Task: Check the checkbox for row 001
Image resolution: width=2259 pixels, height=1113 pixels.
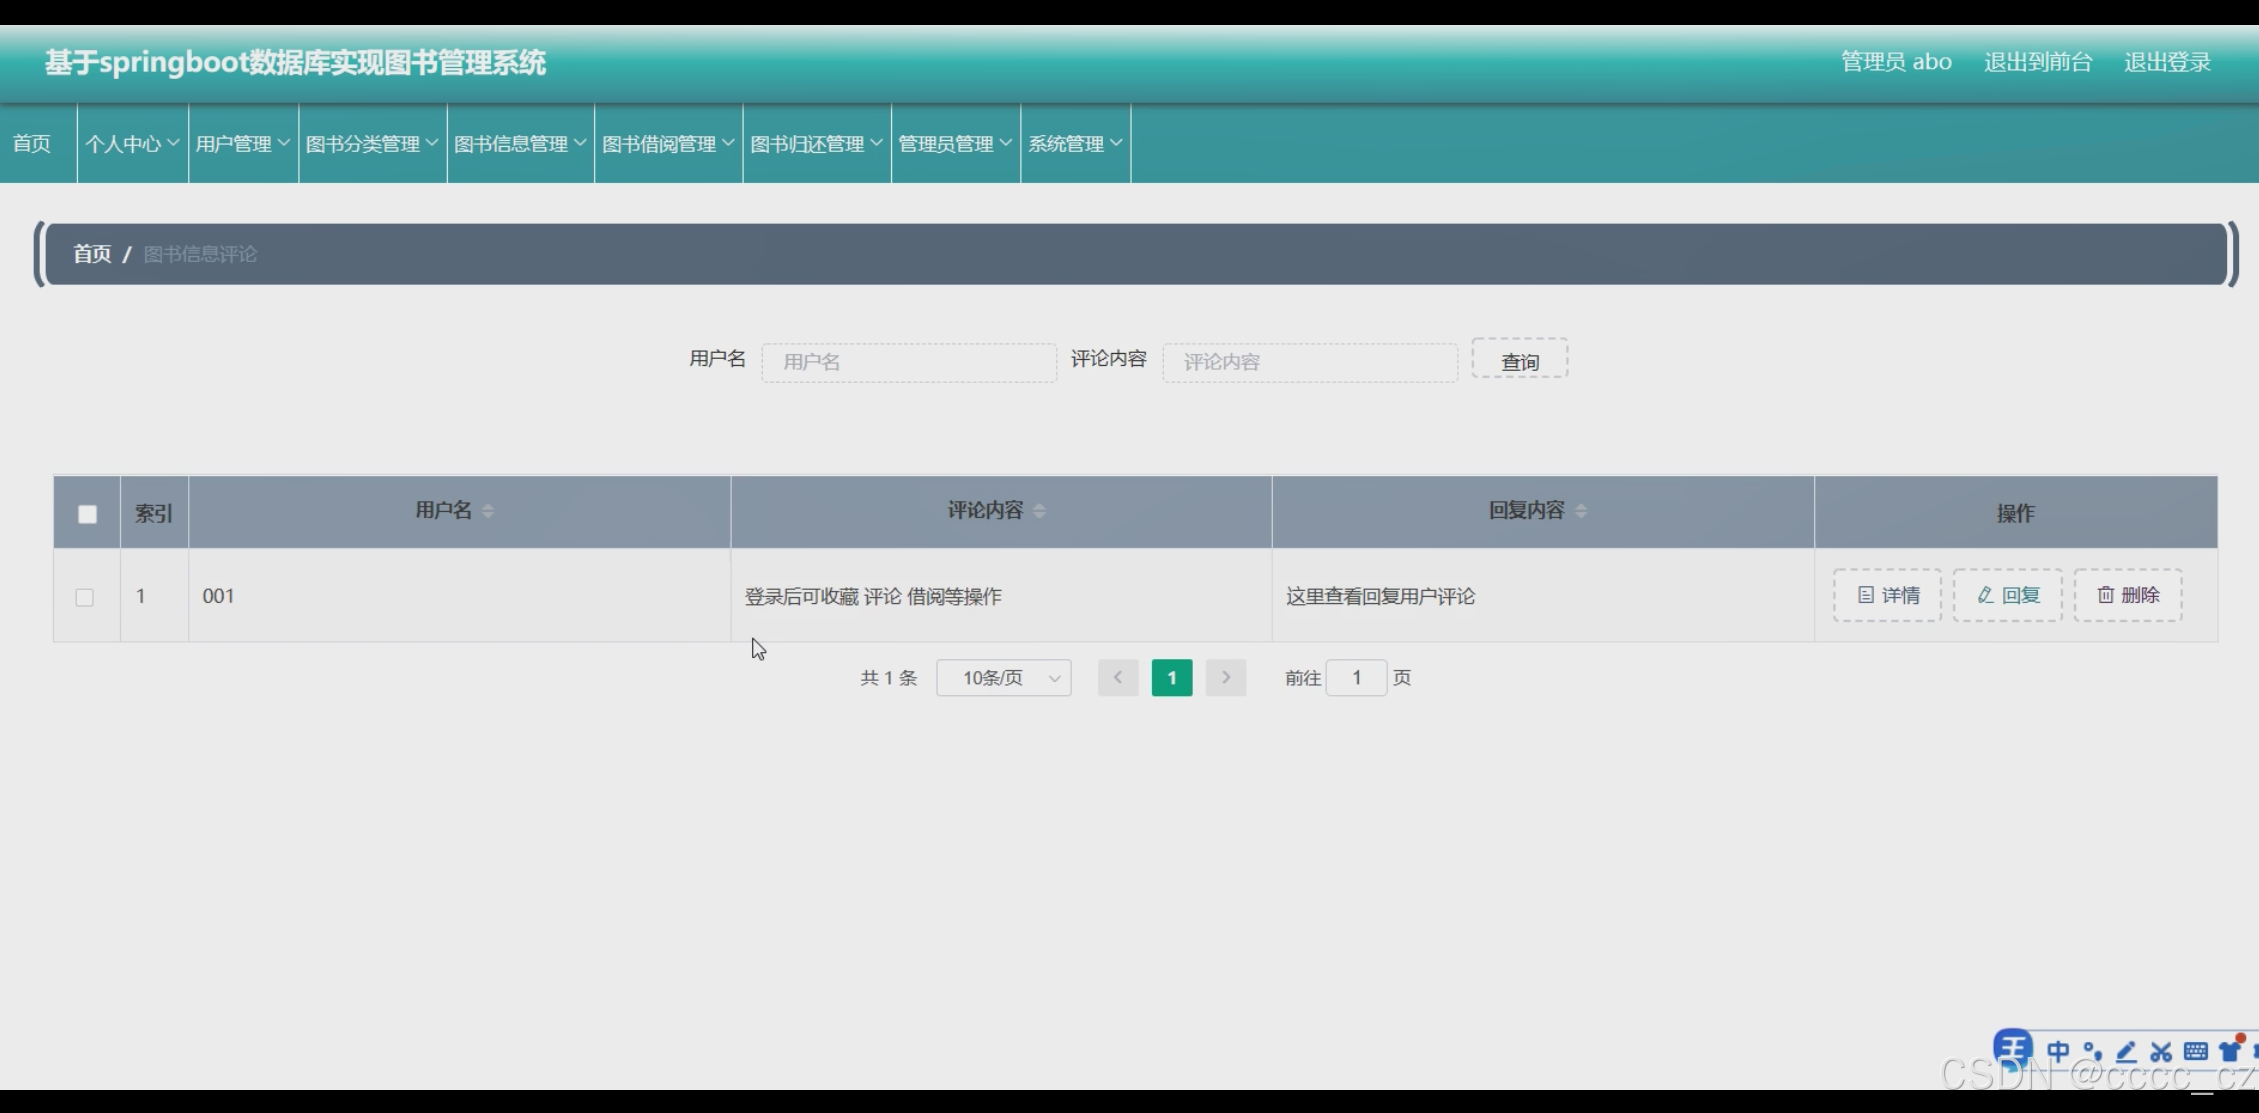Action: 85,597
